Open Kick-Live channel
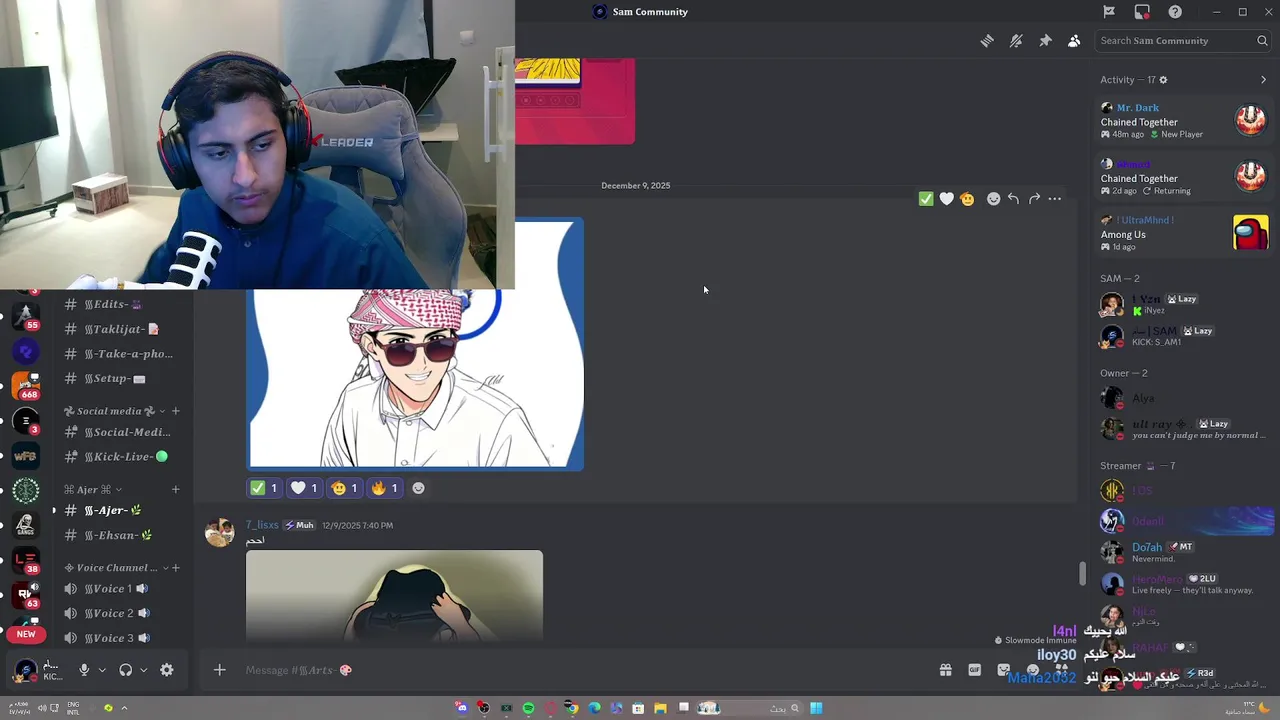 pyautogui.click(x=118, y=457)
